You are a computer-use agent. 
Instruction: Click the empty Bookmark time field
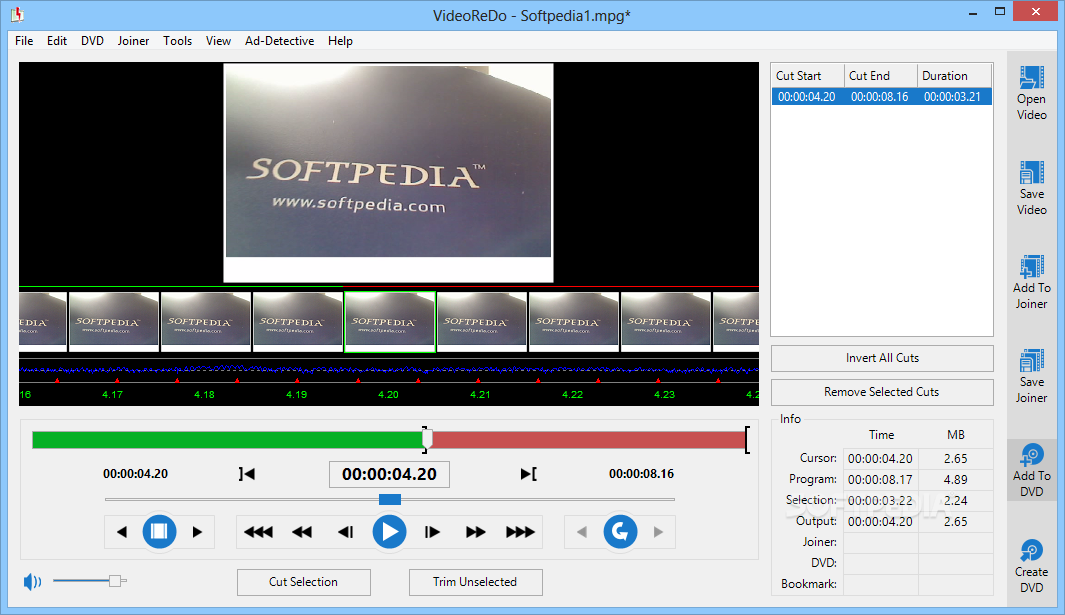coord(880,584)
